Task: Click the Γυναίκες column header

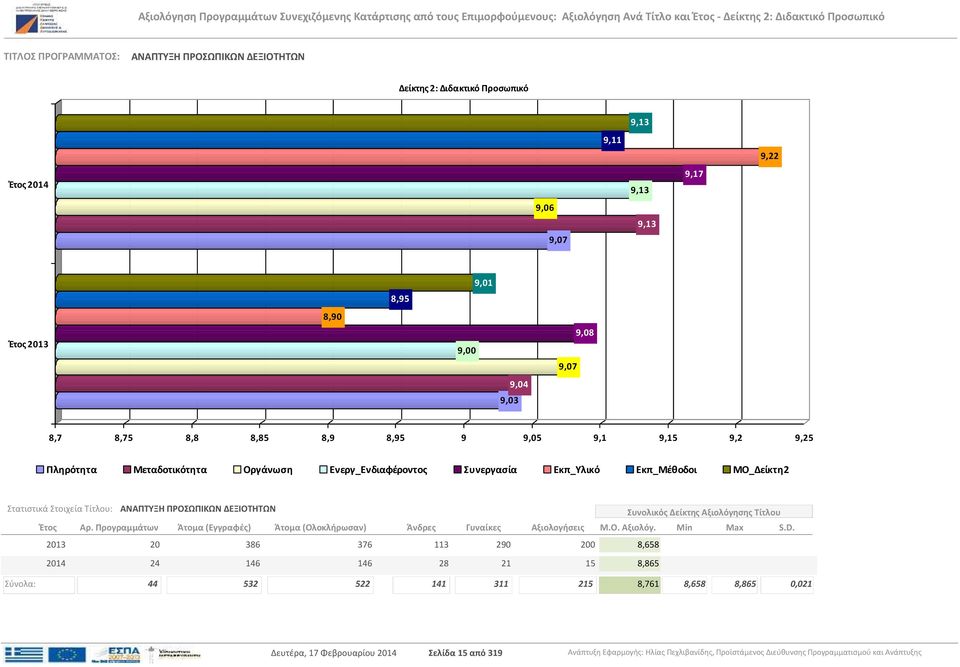Action: click(484, 527)
